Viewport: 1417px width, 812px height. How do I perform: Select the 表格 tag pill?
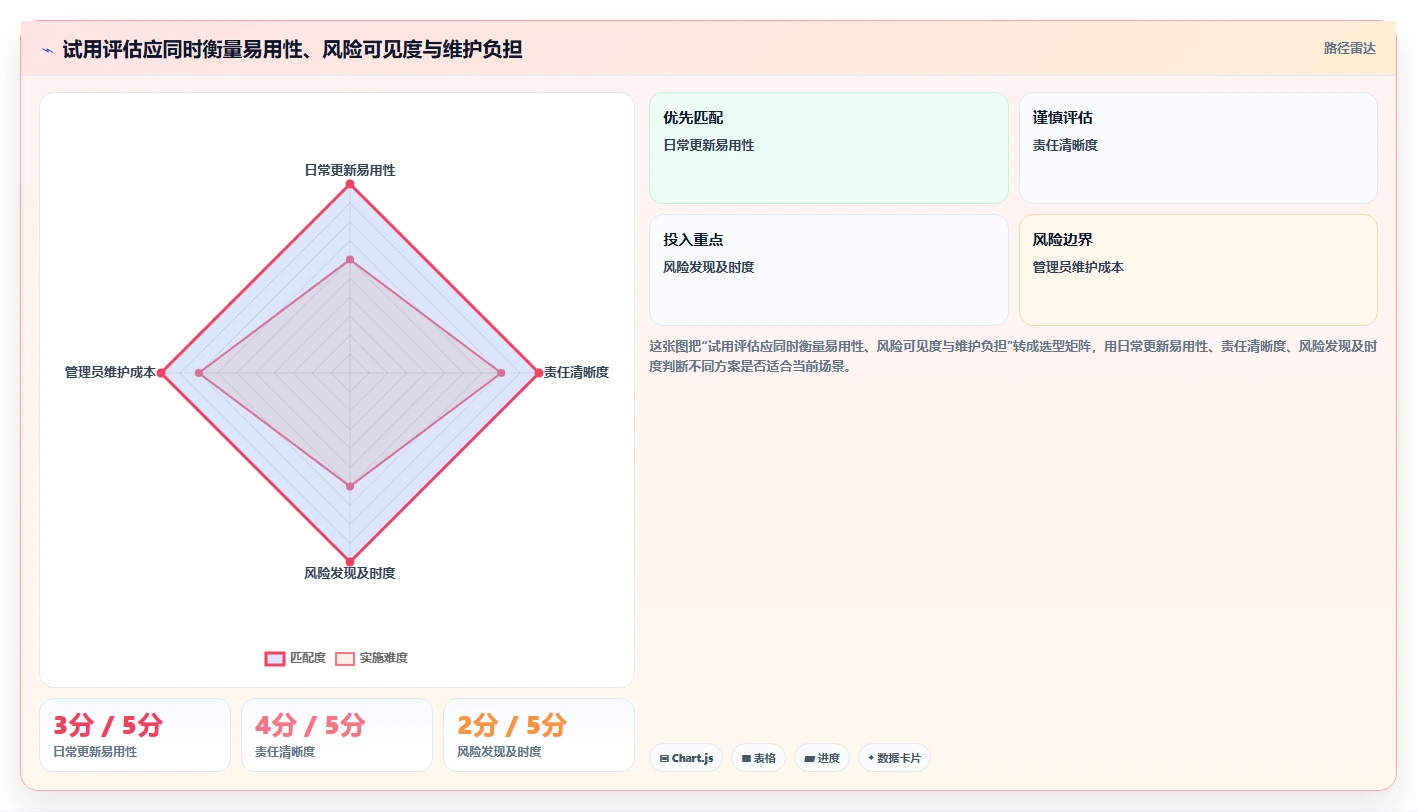click(x=759, y=758)
